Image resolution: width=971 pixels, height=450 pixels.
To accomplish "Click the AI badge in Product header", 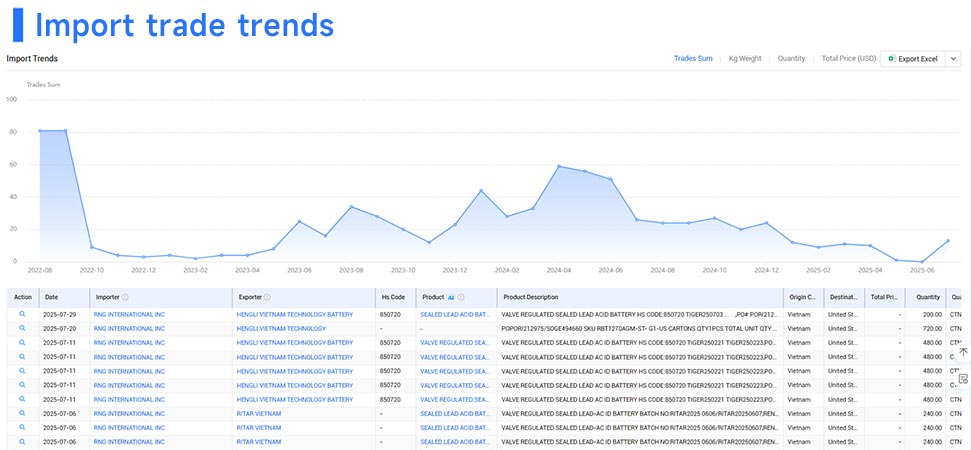I will (x=451, y=297).
